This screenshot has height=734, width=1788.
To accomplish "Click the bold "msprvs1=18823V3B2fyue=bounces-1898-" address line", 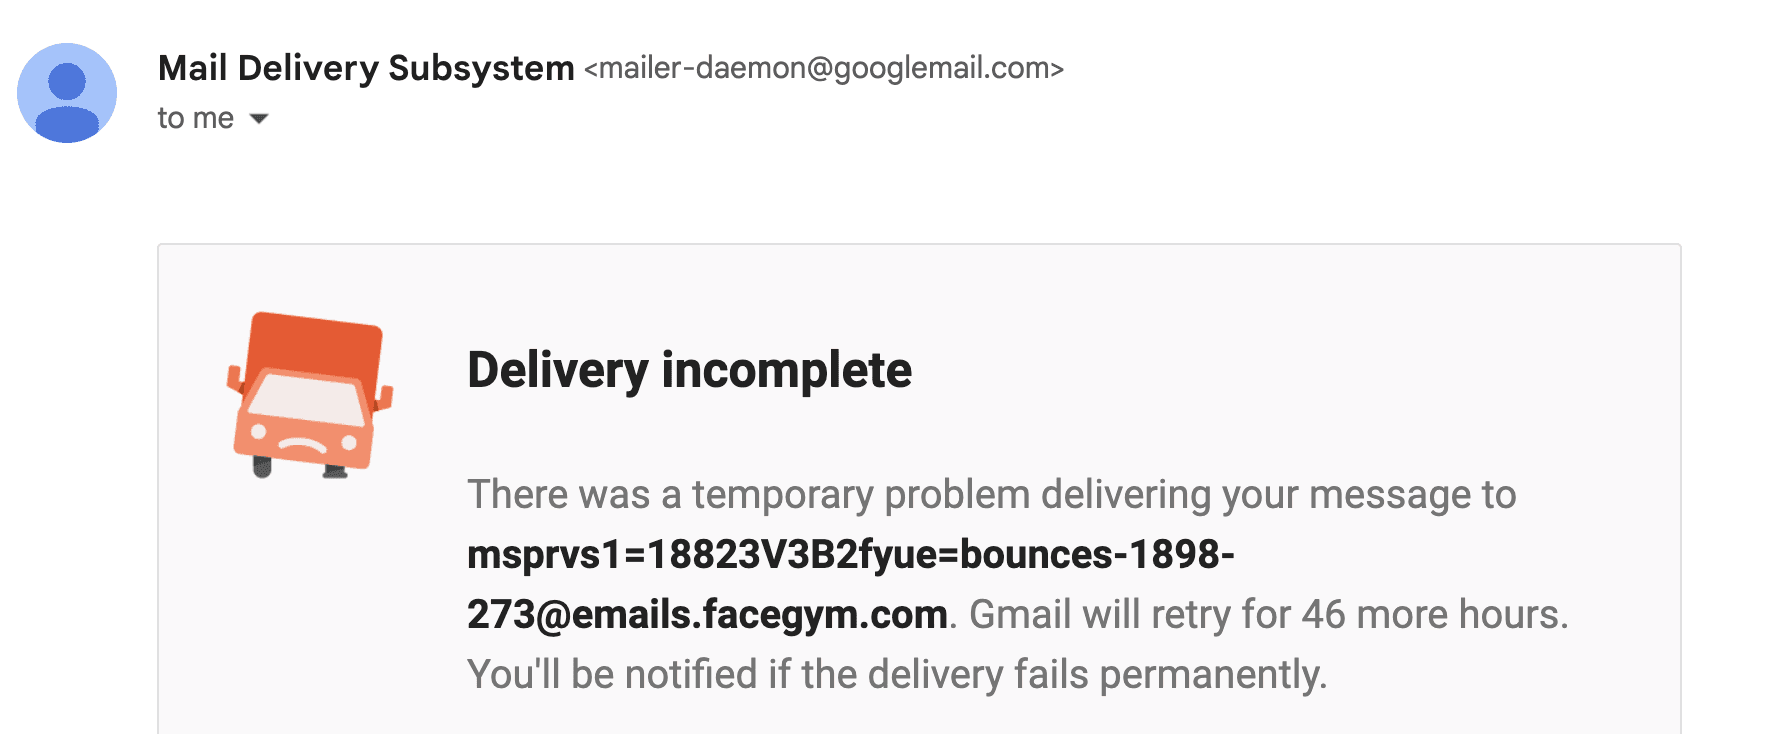I will pyautogui.click(x=850, y=554).
